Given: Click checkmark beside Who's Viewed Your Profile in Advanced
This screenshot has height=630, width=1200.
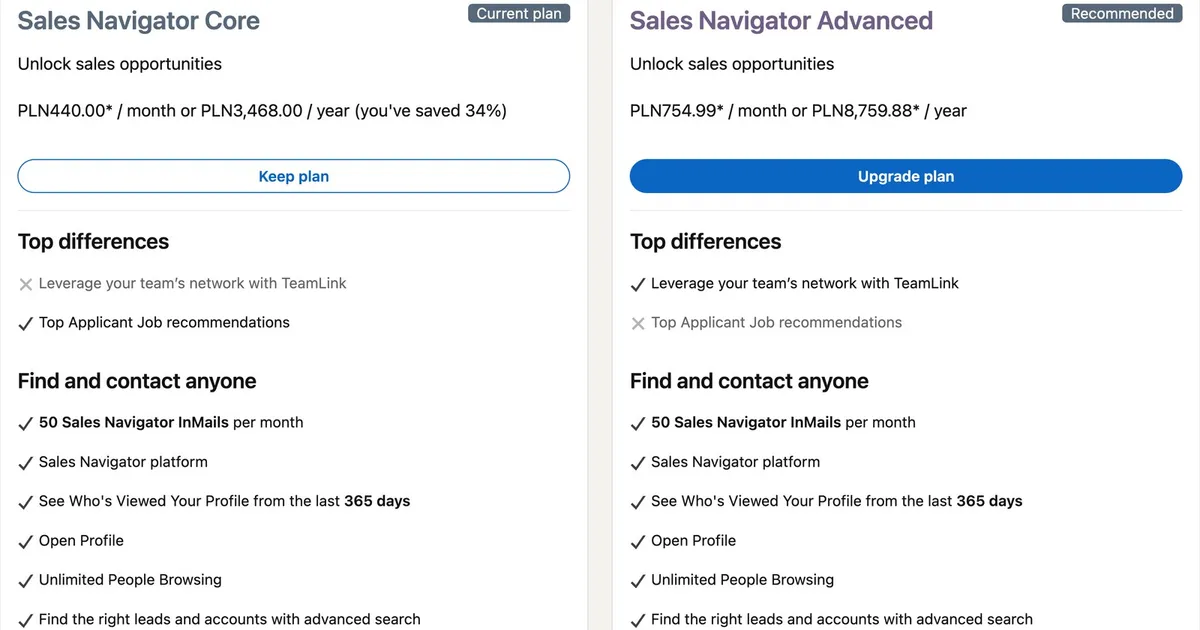Looking at the screenshot, I should (638, 502).
